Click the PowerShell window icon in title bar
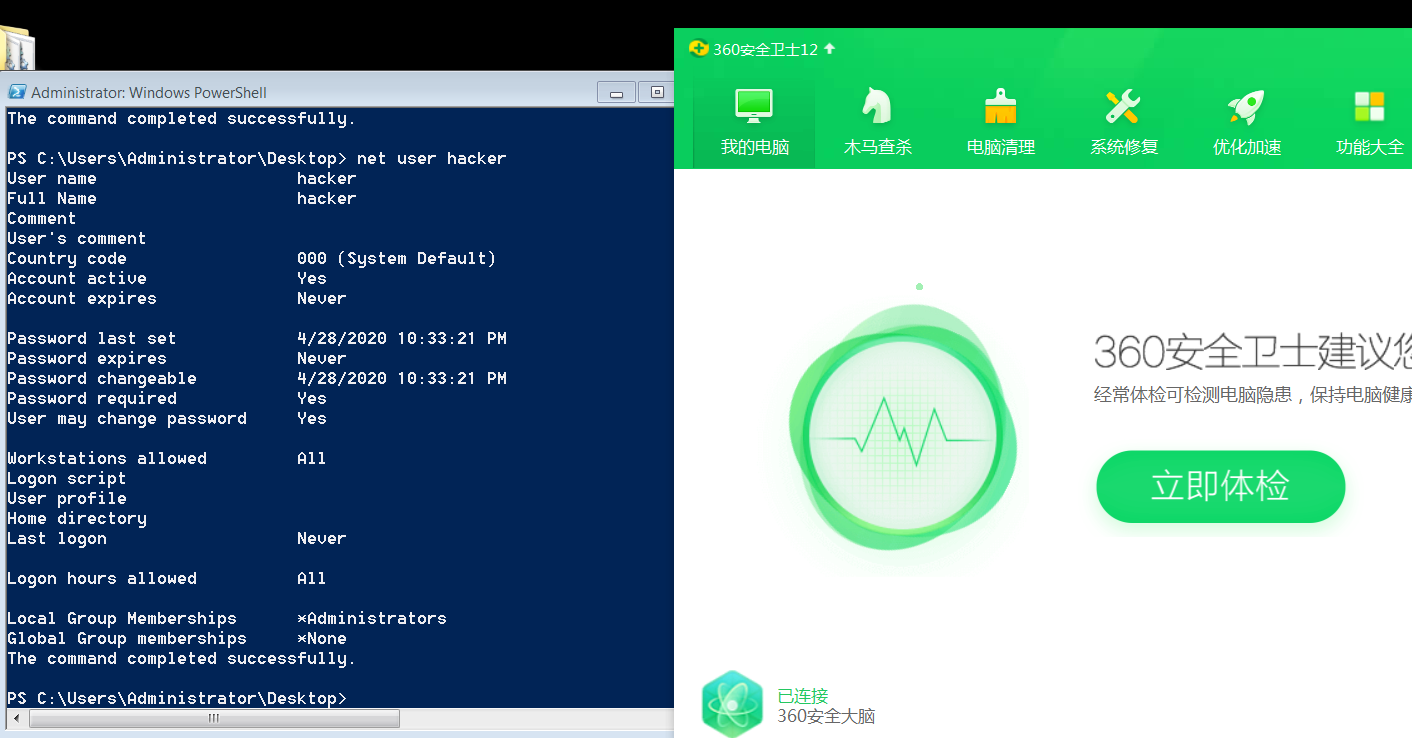The image size is (1412, 738). pos(17,92)
